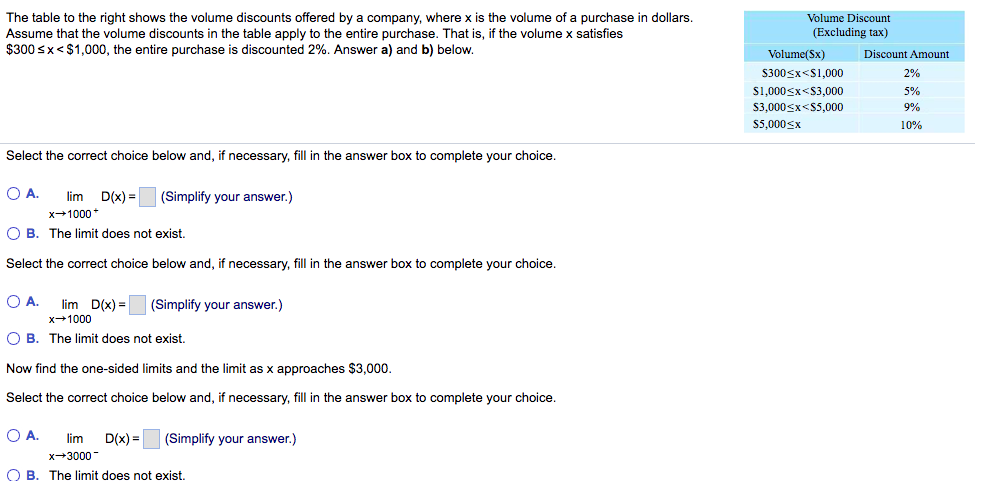
Task: Click the Discount Amount column header
Action: coord(906,54)
